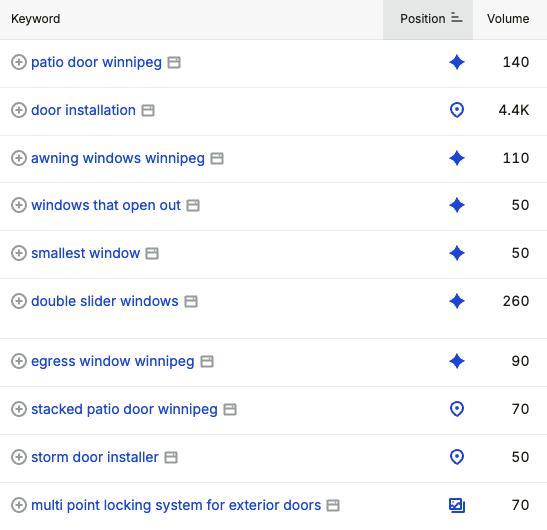The height and width of the screenshot is (530, 547).
Task: Click AI overview star icon for awning windows winnipeg
Action: (457, 158)
